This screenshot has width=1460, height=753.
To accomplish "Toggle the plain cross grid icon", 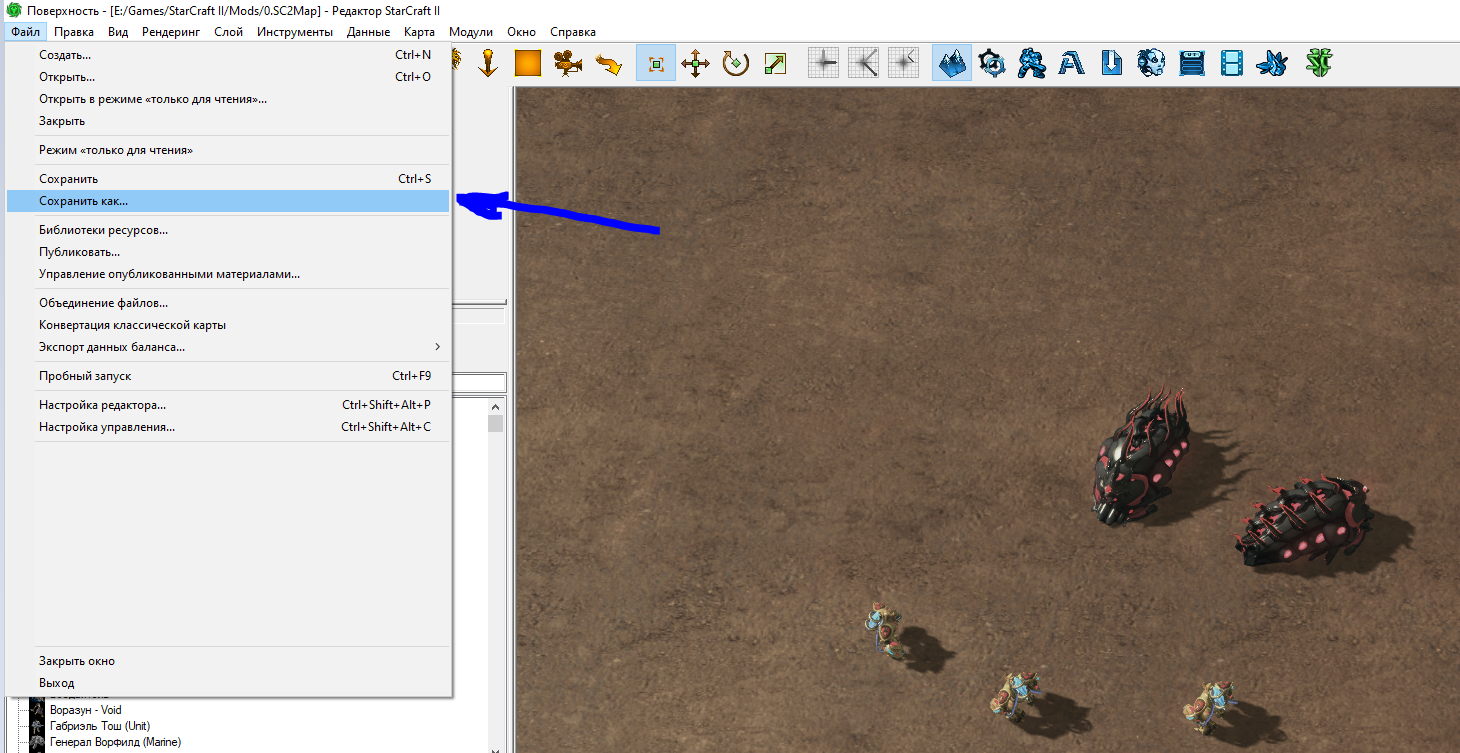I will tap(824, 63).
